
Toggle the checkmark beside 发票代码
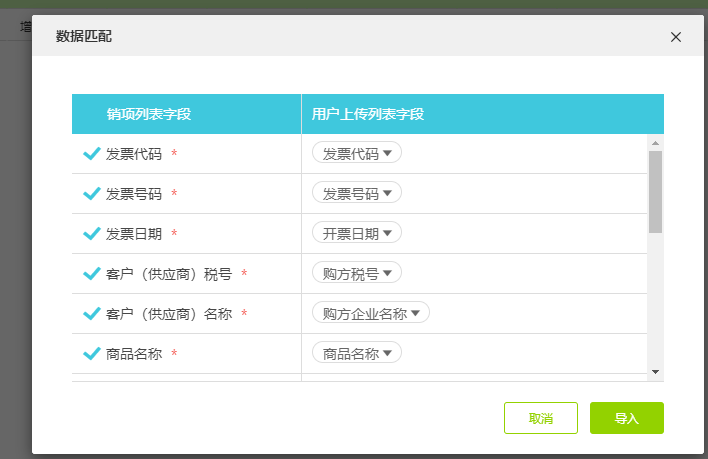(92, 153)
